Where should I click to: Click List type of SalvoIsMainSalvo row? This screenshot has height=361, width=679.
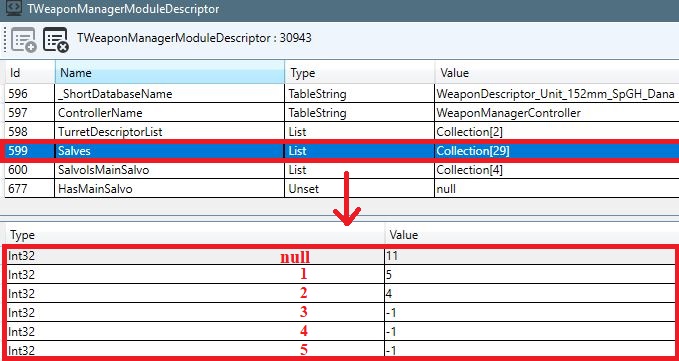(x=359, y=170)
